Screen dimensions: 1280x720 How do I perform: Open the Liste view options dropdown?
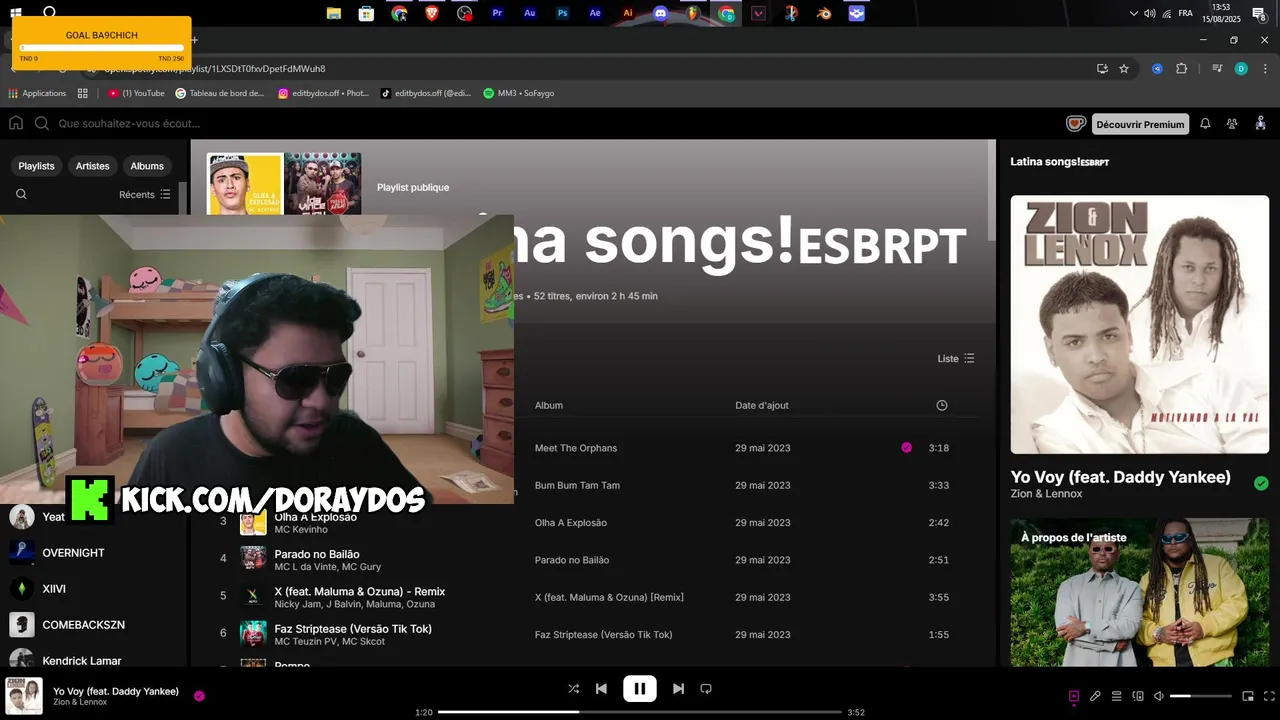955,358
